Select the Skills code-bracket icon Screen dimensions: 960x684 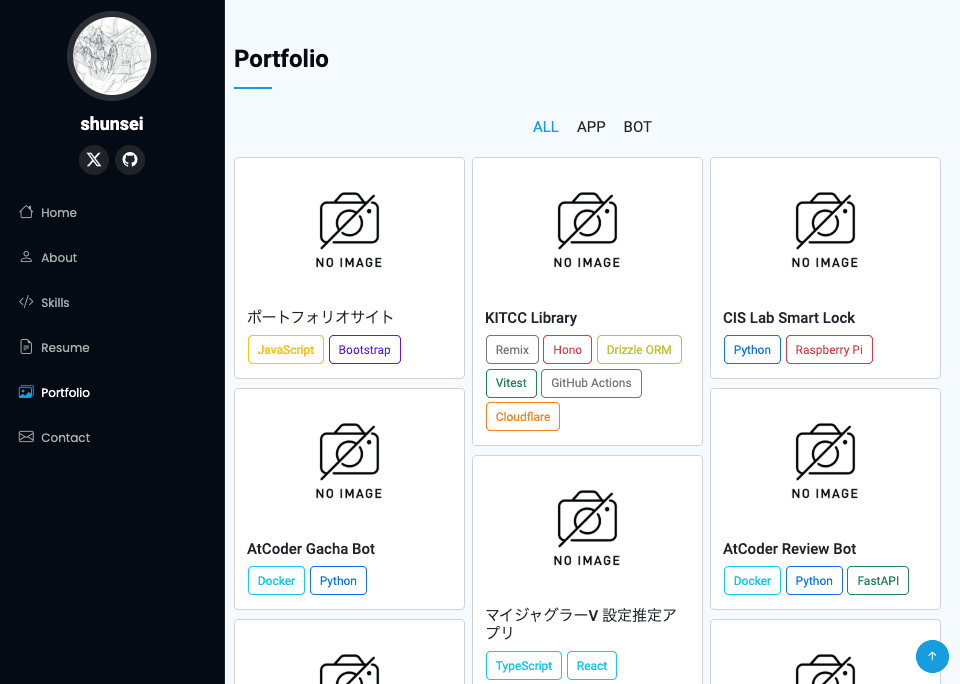point(26,302)
